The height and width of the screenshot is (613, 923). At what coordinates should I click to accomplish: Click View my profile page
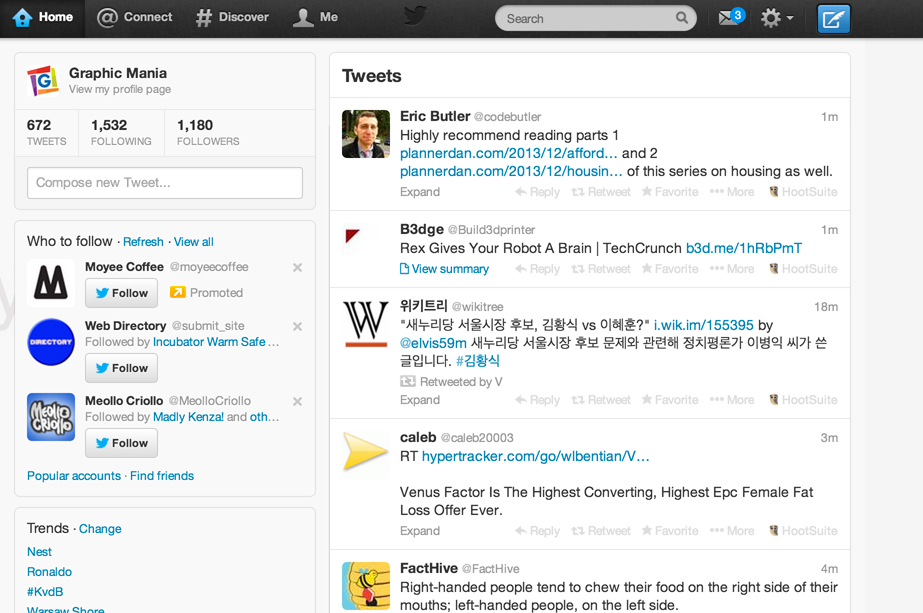(120, 90)
